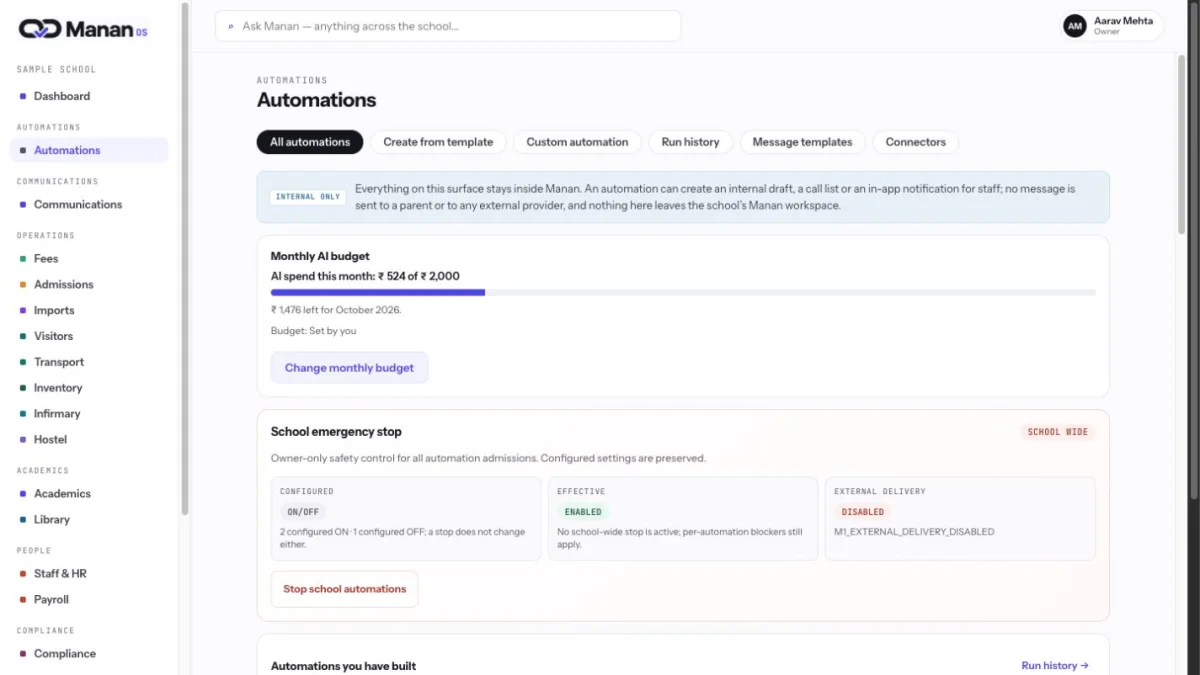Viewport: 1200px width, 675px height.
Task: Click the ON/OFF configured status badge
Action: tap(304, 512)
